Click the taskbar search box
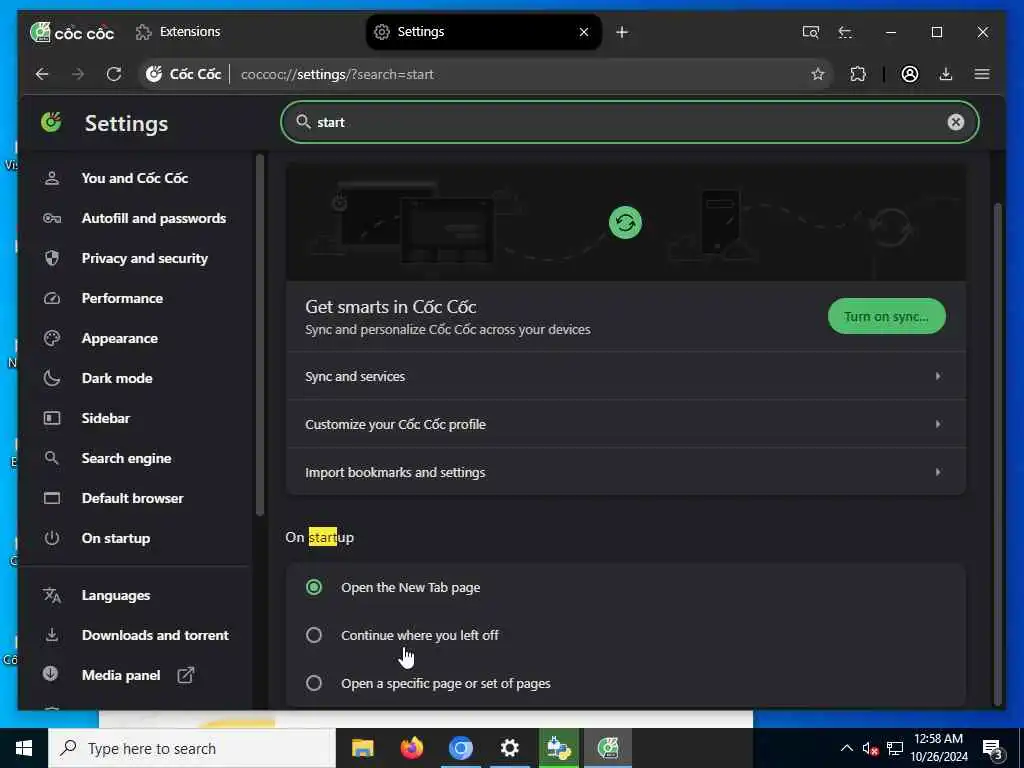This screenshot has height=768, width=1024. [x=192, y=748]
